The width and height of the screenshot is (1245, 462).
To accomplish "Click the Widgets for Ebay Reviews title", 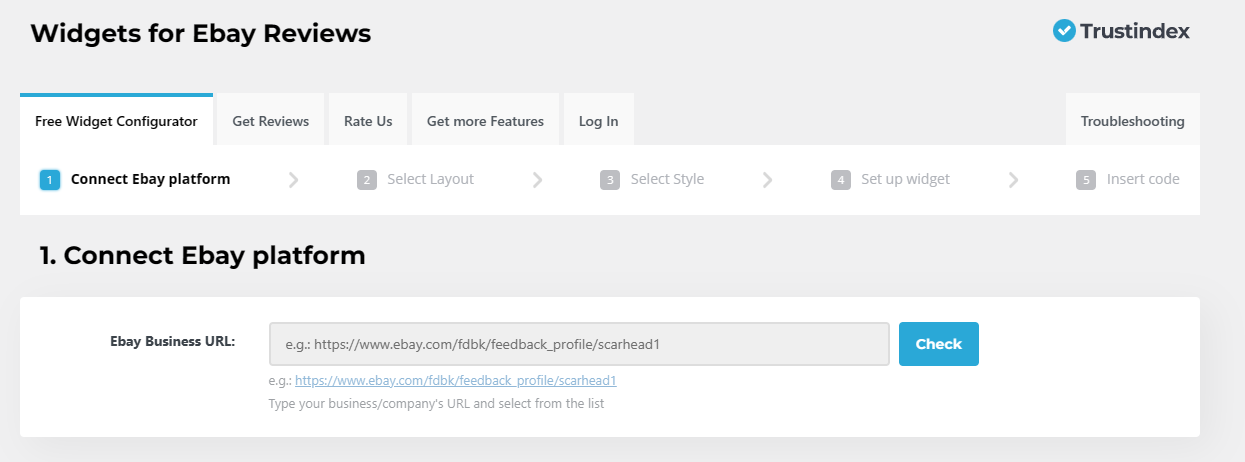I will pos(201,34).
